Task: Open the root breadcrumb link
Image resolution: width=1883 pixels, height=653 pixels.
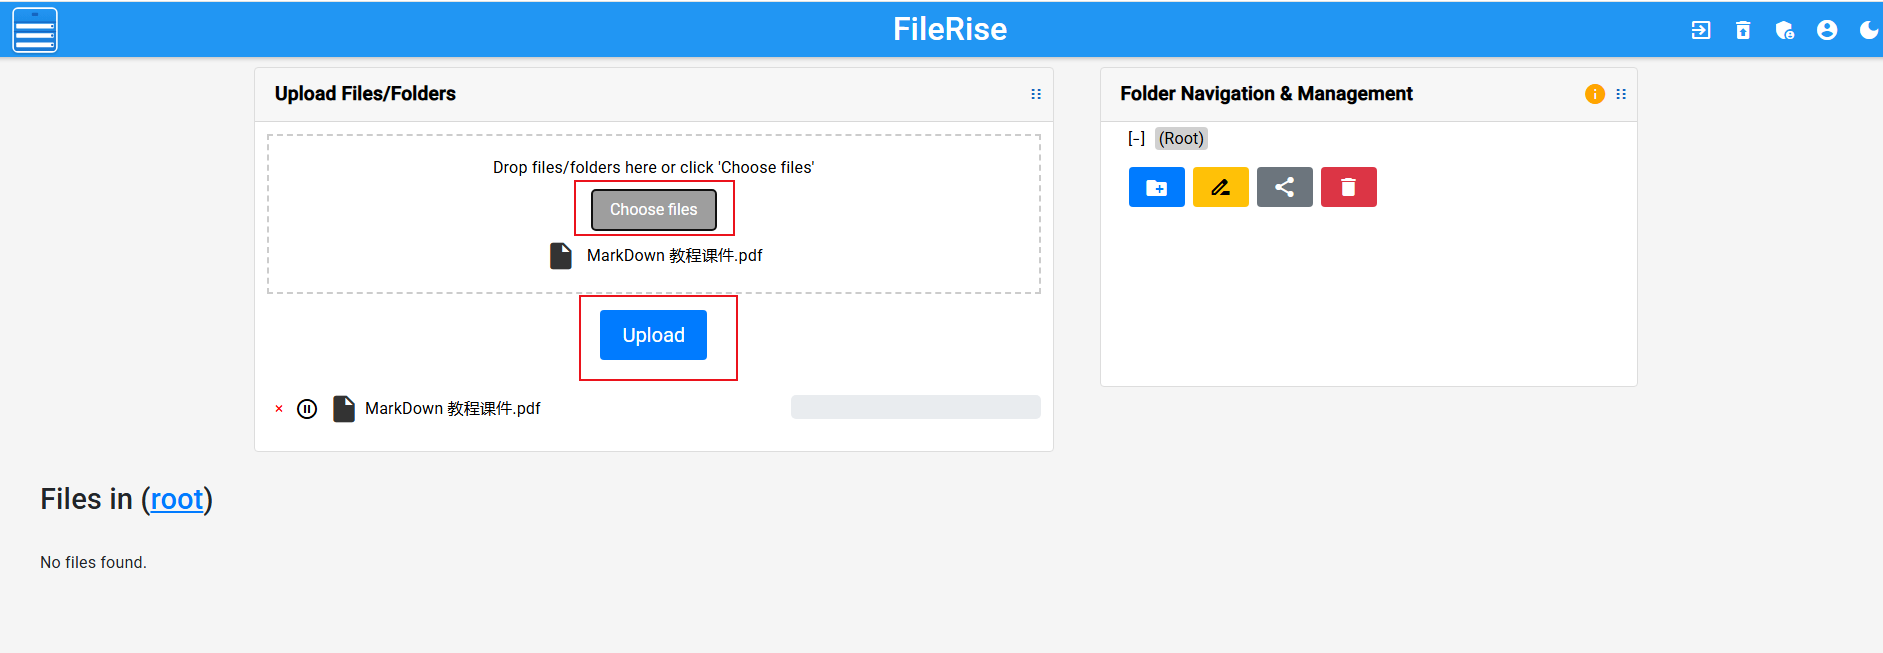Action: click(x=177, y=499)
